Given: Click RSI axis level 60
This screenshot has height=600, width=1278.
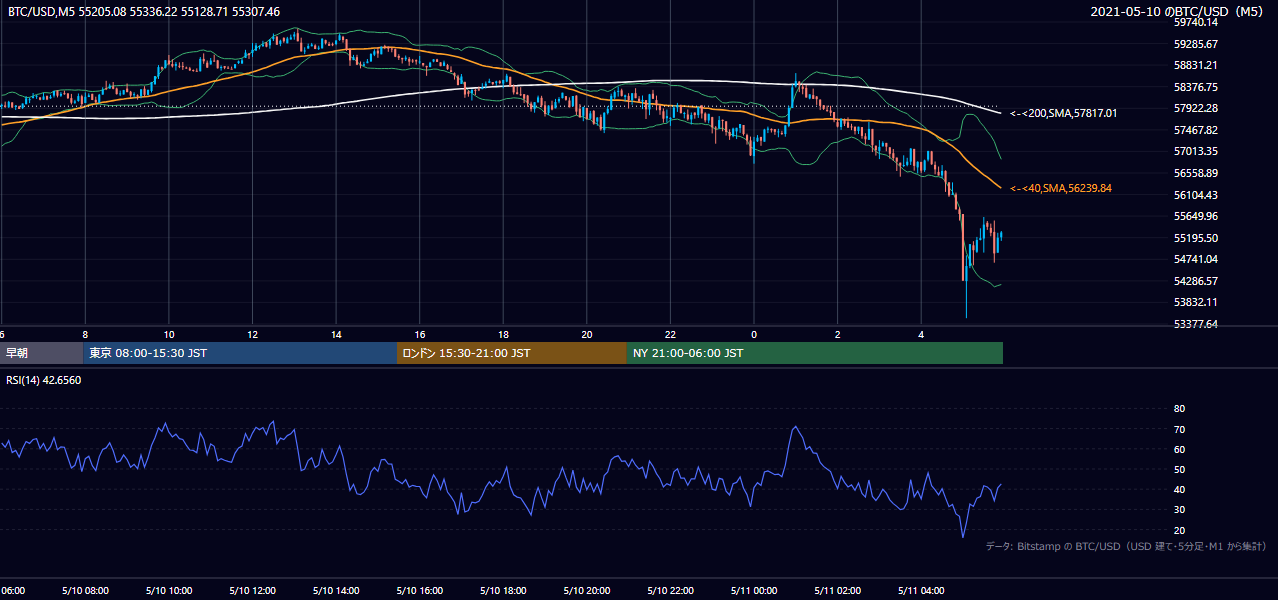Looking at the screenshot, I should click(1179, 449).
